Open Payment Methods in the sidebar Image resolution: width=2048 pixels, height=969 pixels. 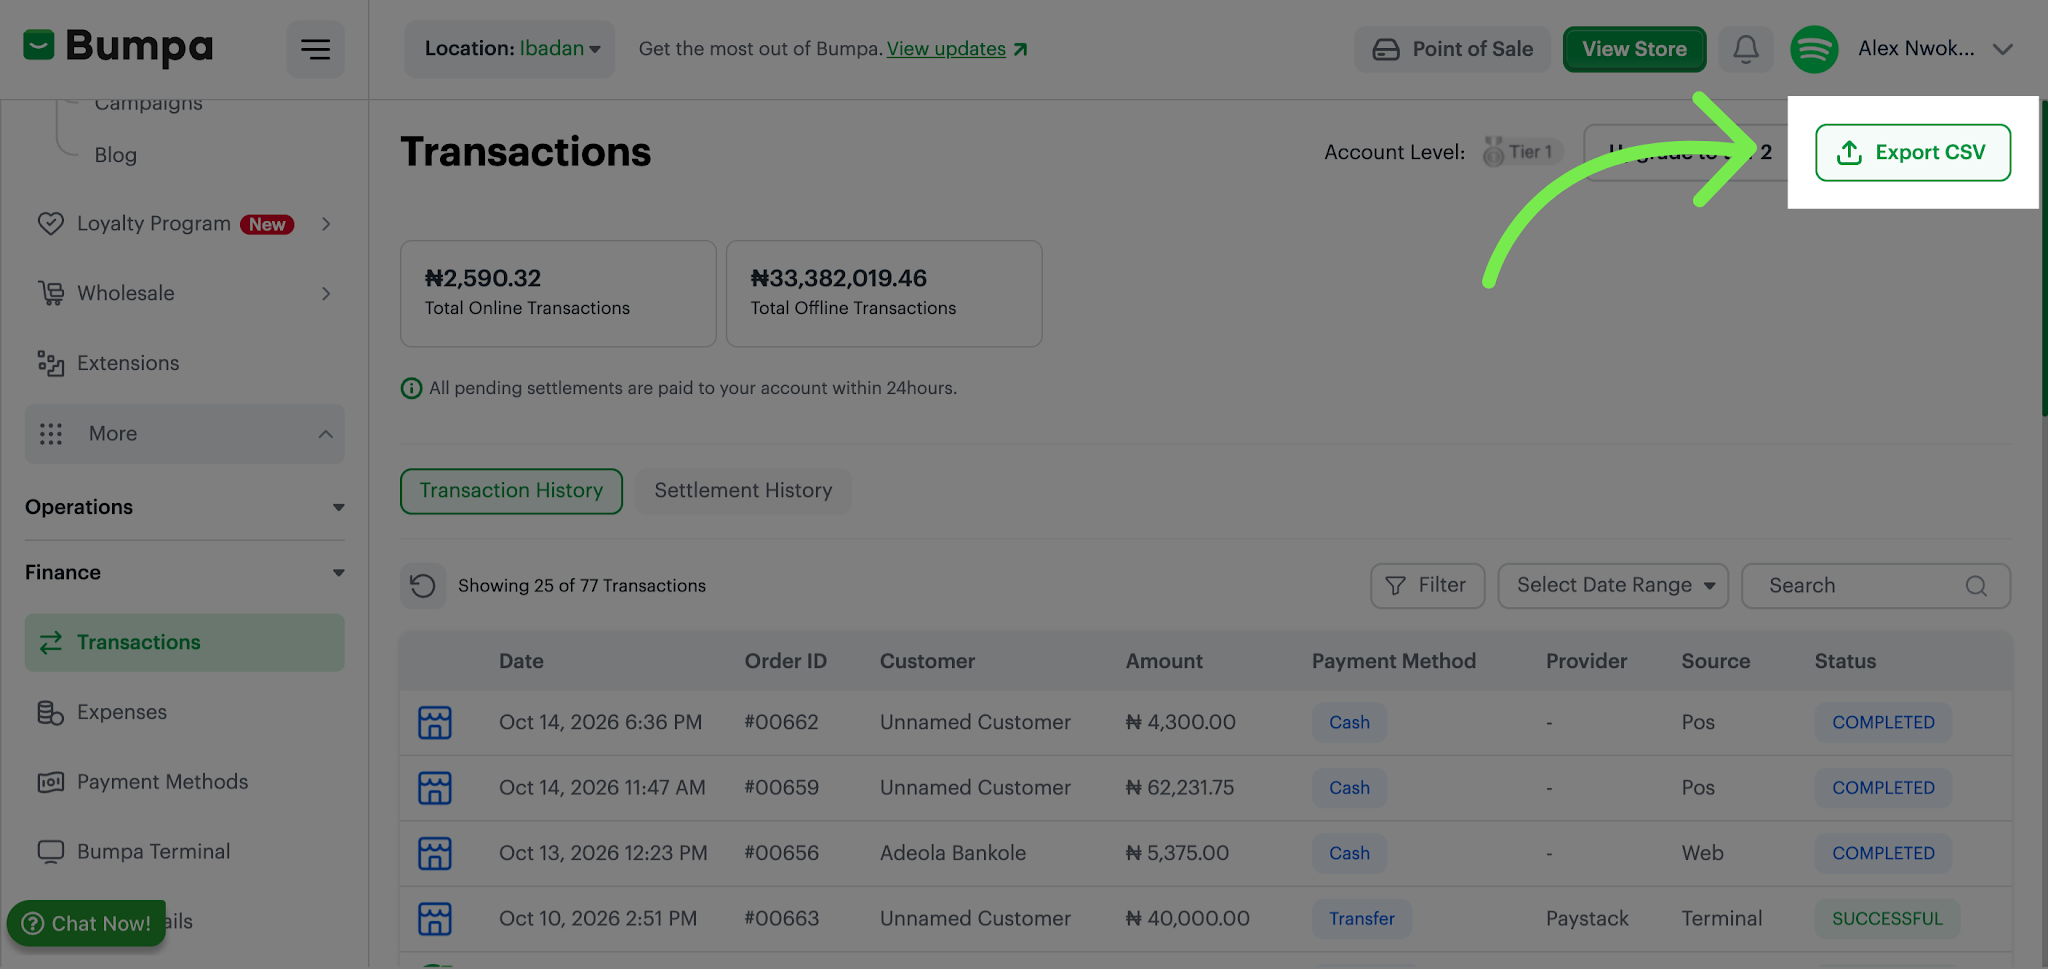pos(142,782)
